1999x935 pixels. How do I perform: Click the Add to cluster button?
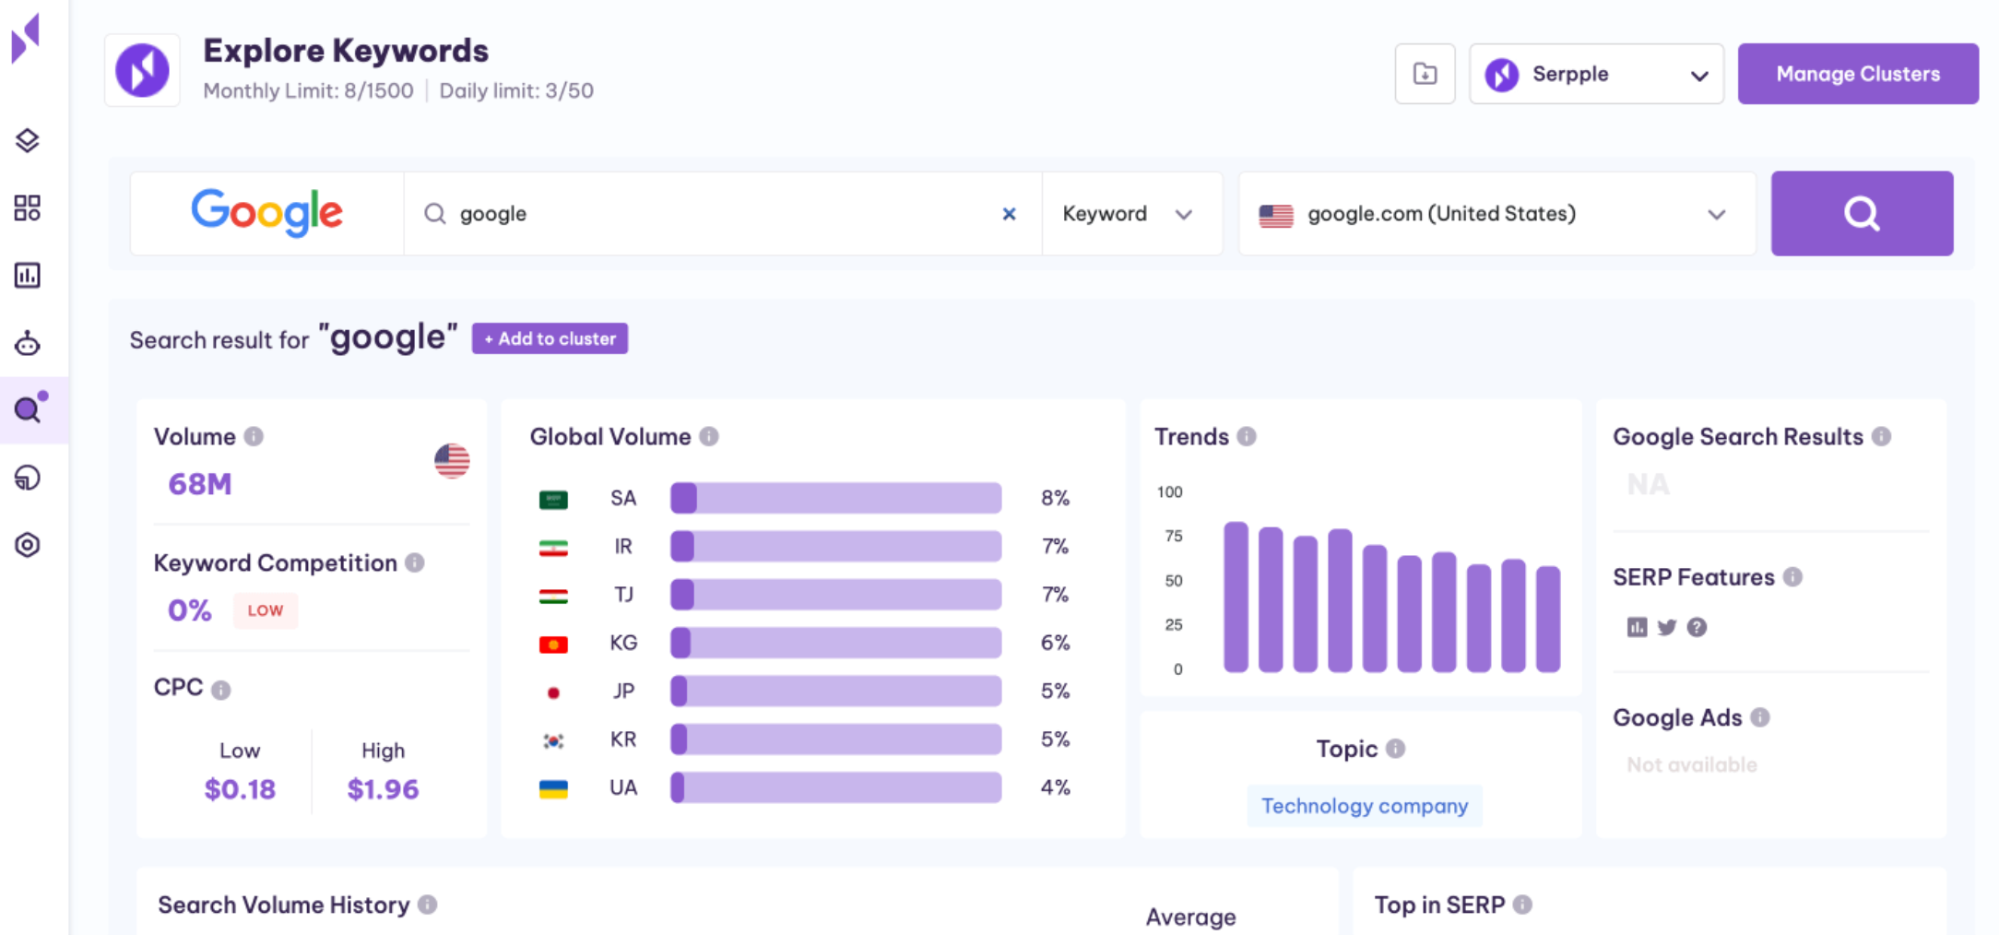pos(550,339)
